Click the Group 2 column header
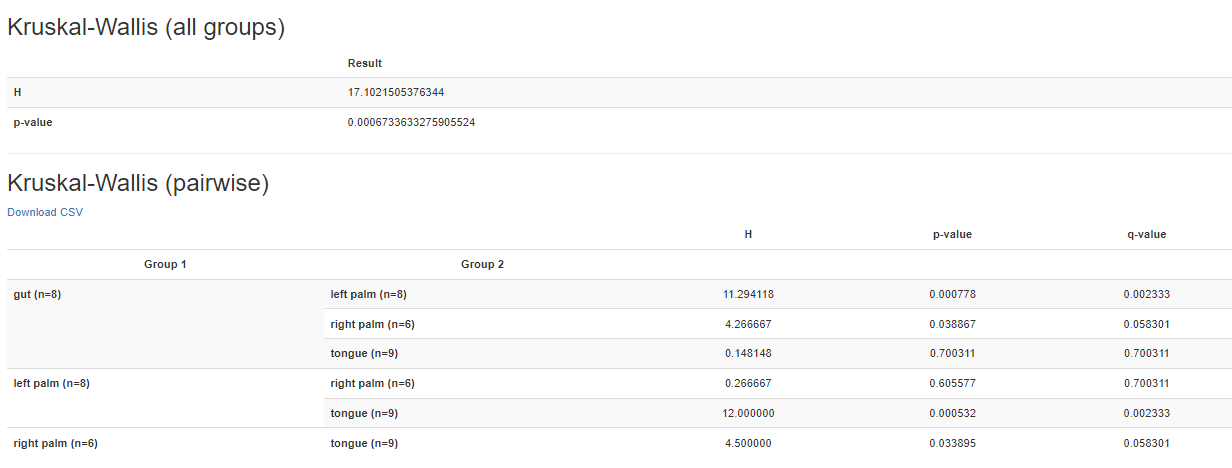Screen dimensions: 1232x468 (x=482, y=264)
